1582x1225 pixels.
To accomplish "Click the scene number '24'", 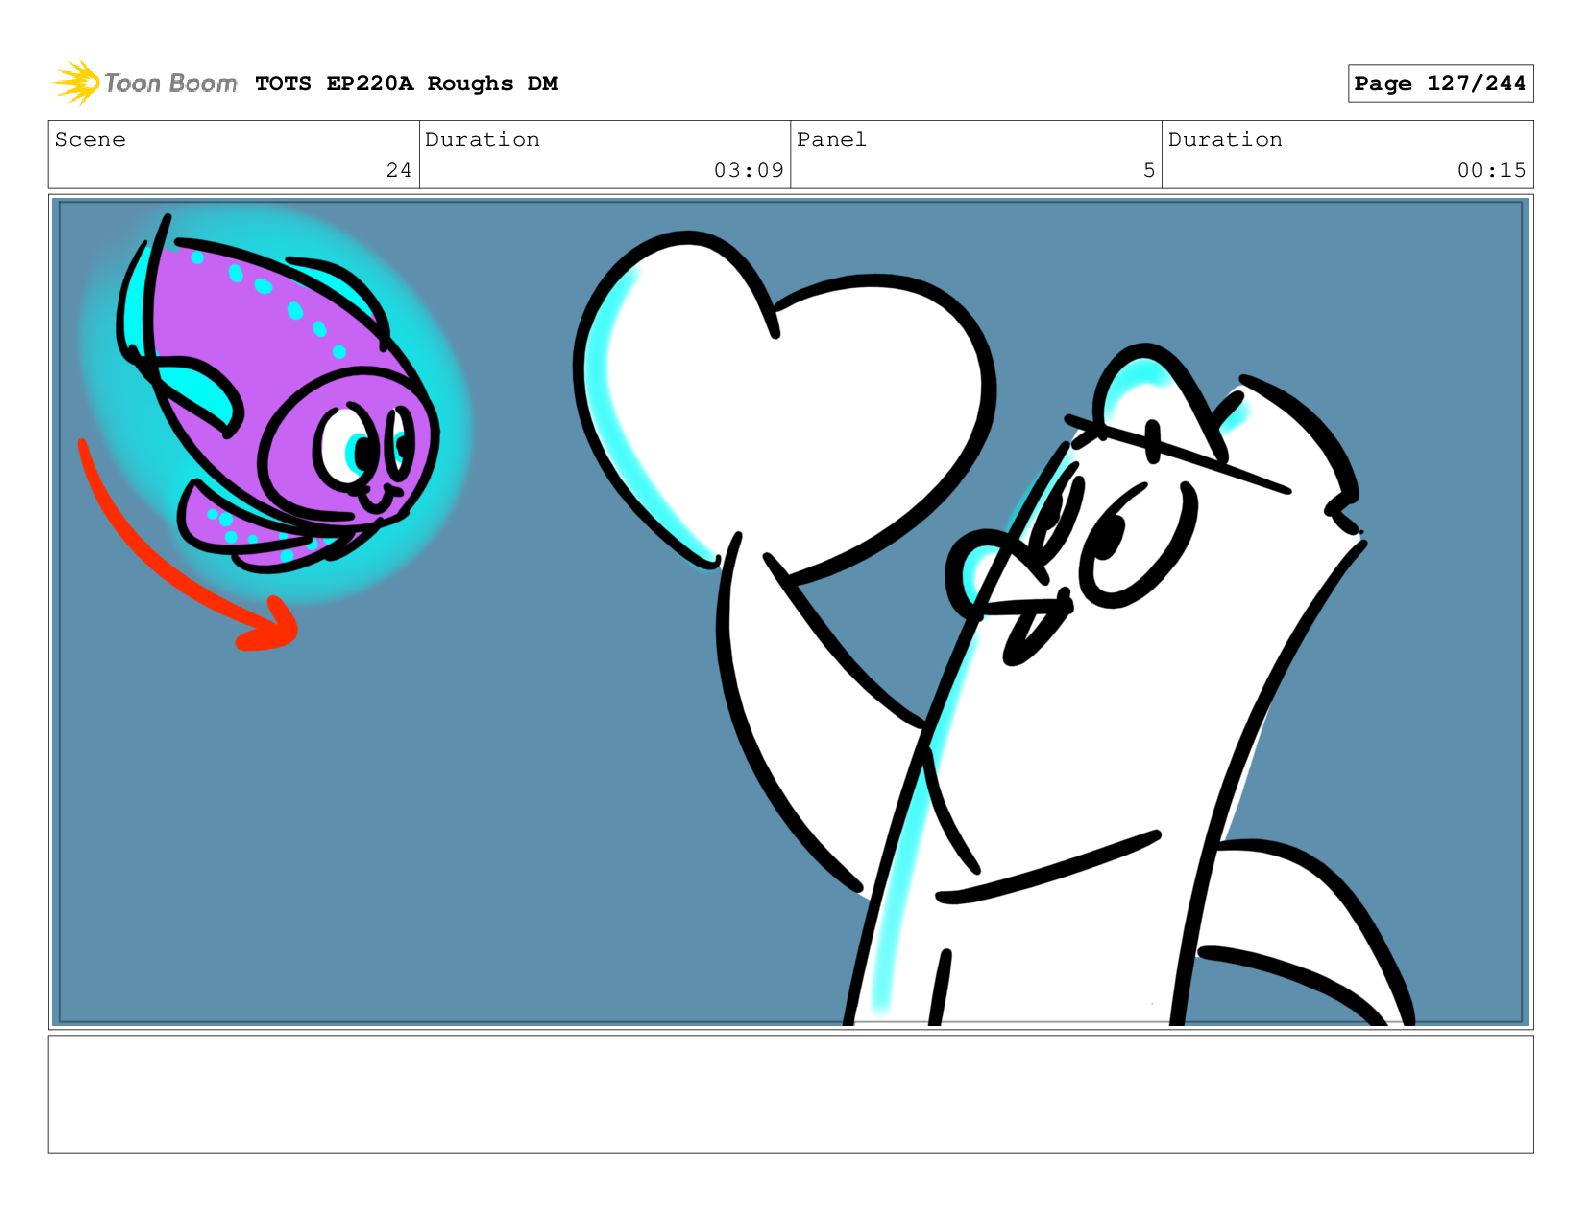I will (x=399, y=171).
